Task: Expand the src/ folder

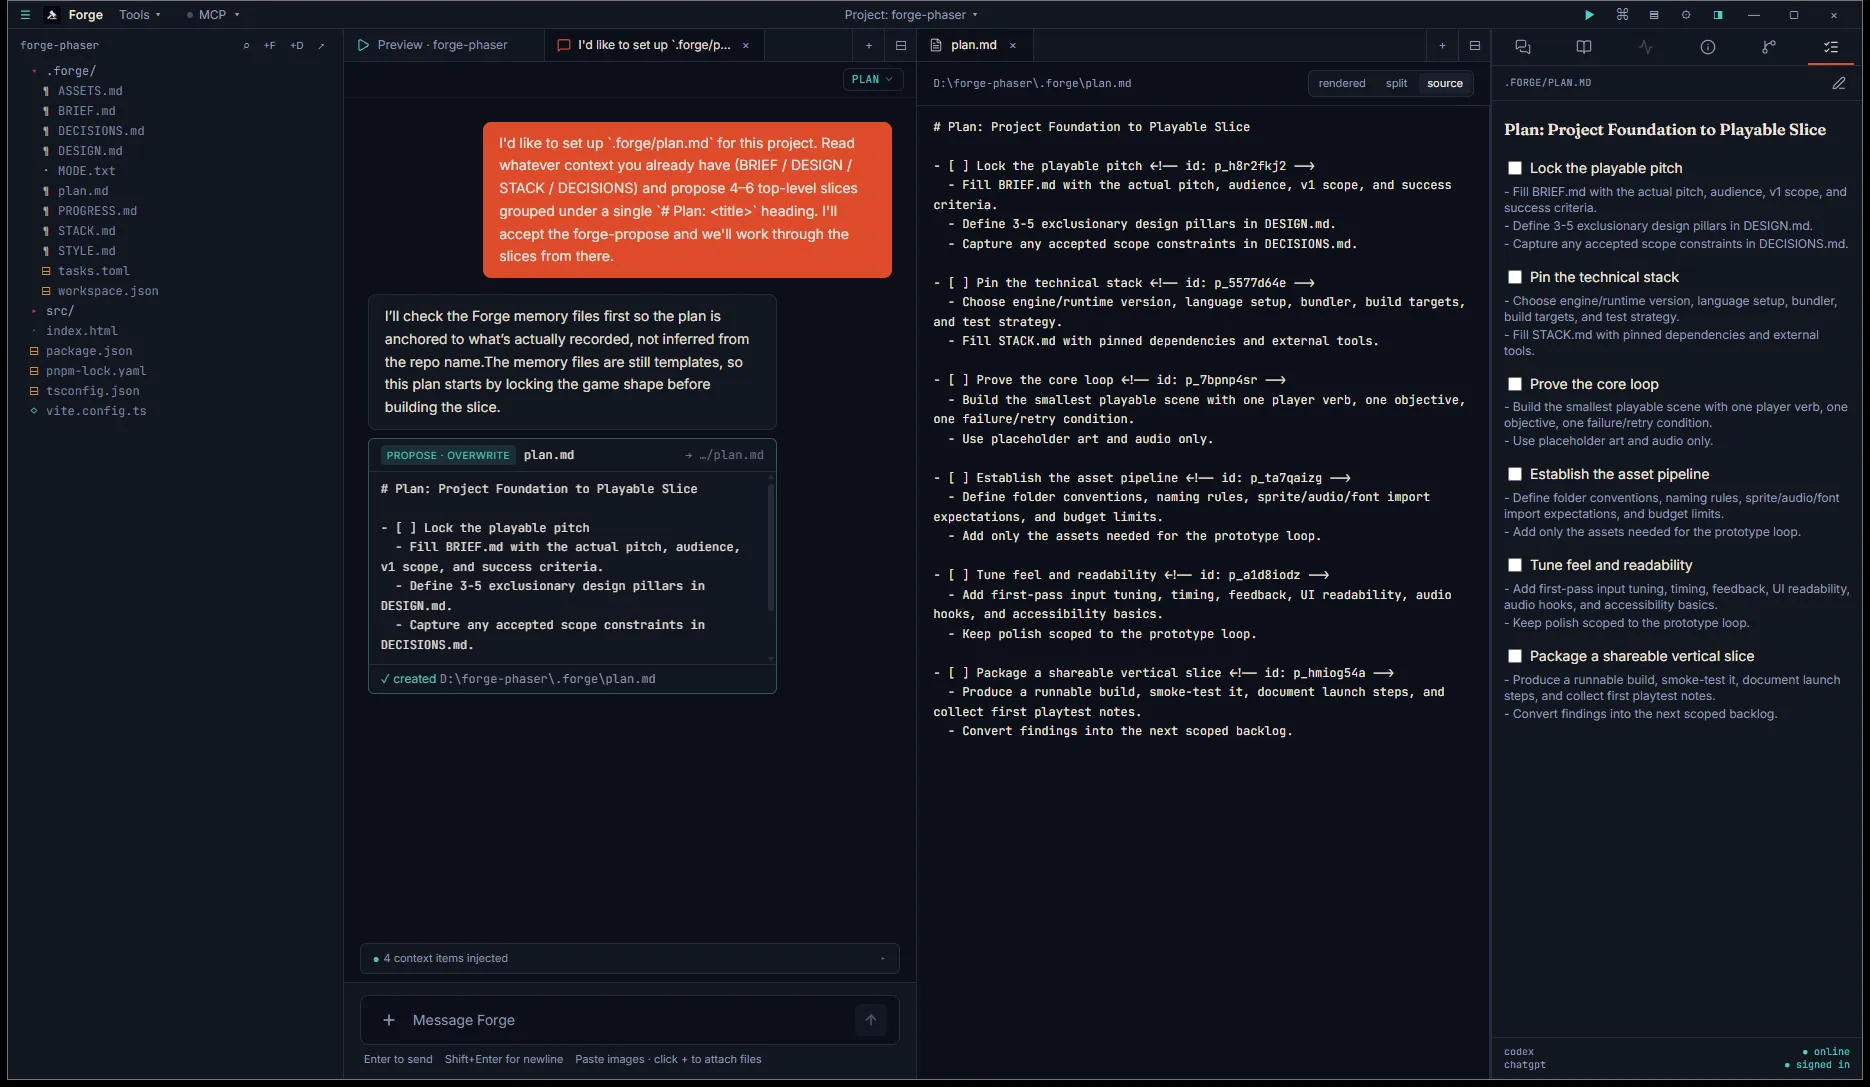Action: tap(59, 311)
